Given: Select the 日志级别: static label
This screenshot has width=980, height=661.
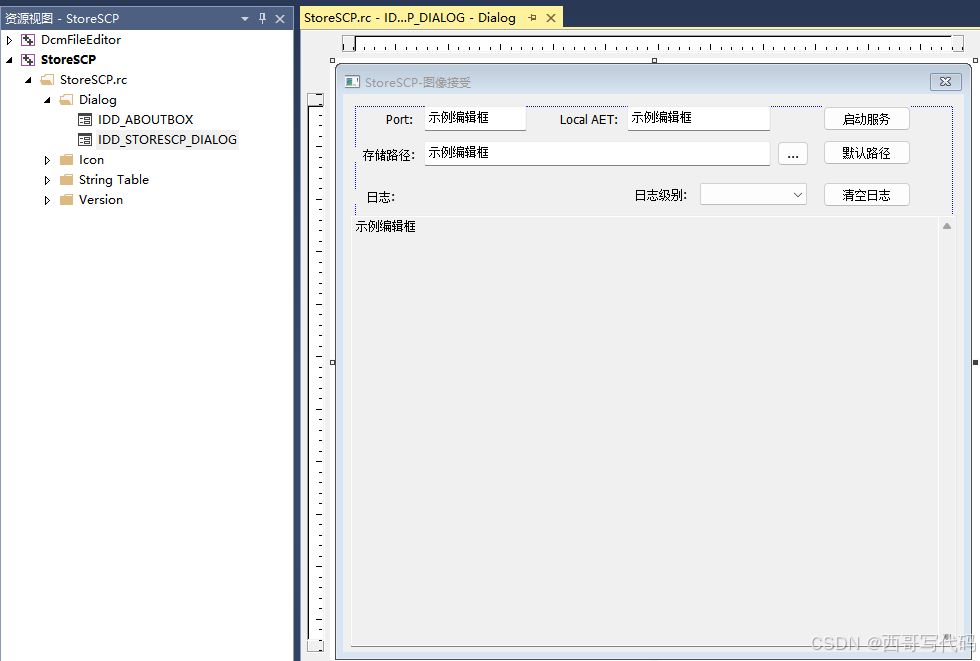Looking at the screenshot, I should 661,195.
